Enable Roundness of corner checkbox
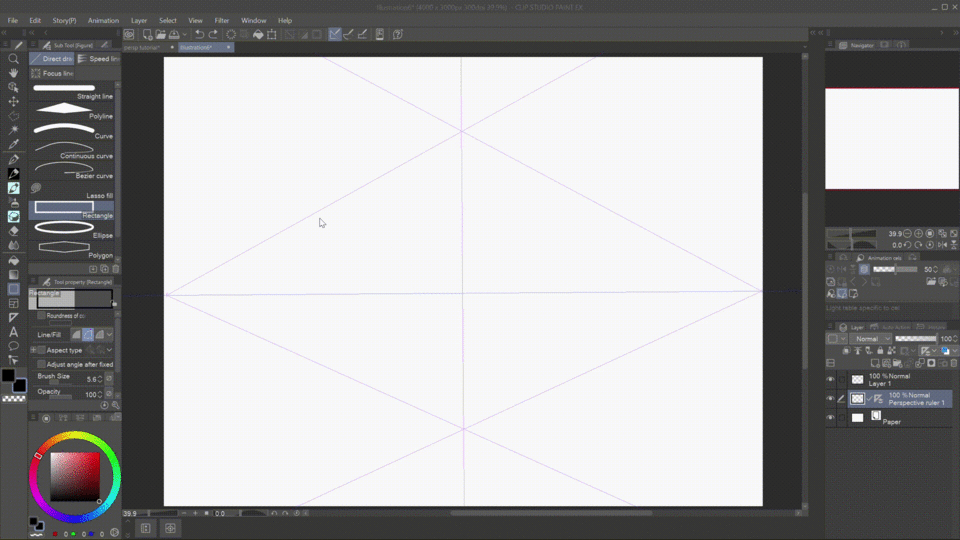 (41, 315)
